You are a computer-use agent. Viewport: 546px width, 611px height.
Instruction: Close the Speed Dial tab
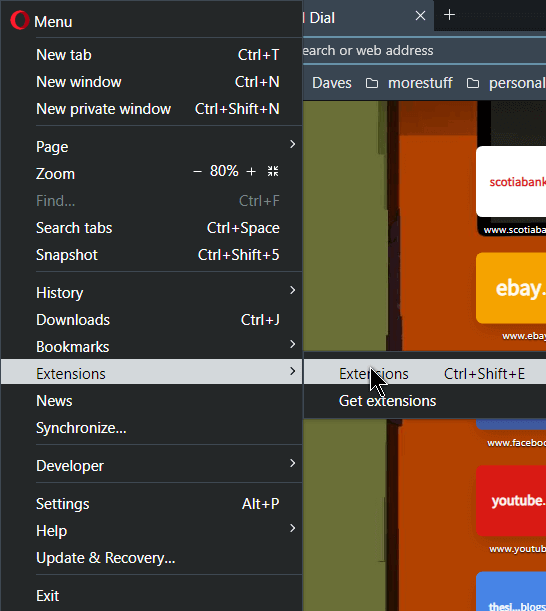[420, 16]
